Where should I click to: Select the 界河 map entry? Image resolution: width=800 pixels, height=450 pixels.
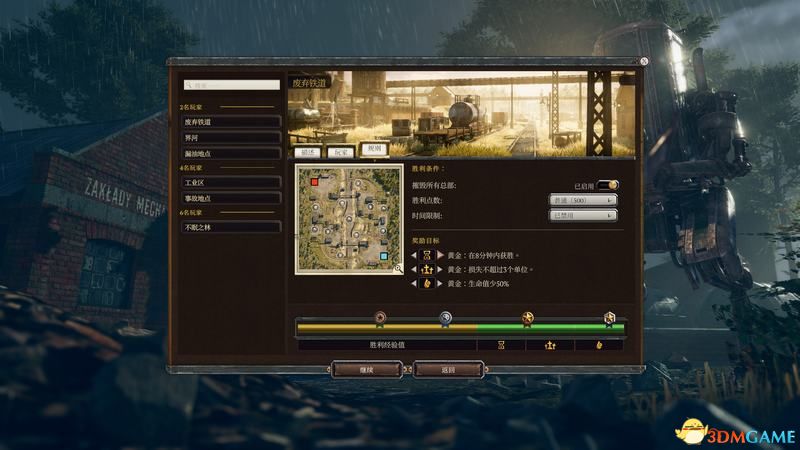point(231,138)
